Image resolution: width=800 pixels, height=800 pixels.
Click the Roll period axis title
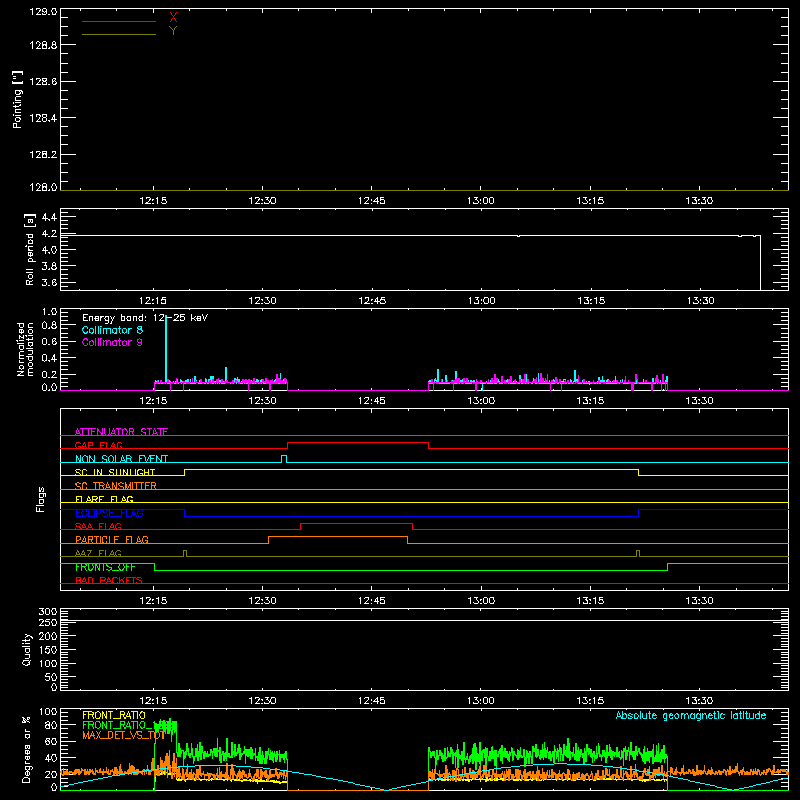point(30,249)
